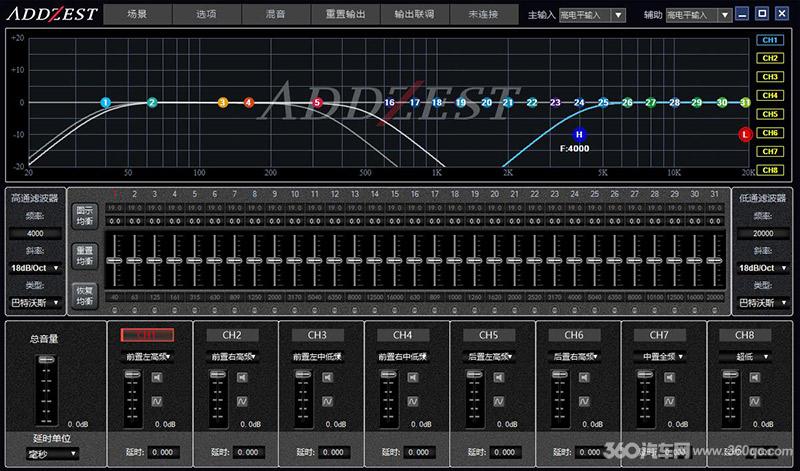Show the CH5 curve using graph side toggle

pyautogui.click(x=770, y=114)
